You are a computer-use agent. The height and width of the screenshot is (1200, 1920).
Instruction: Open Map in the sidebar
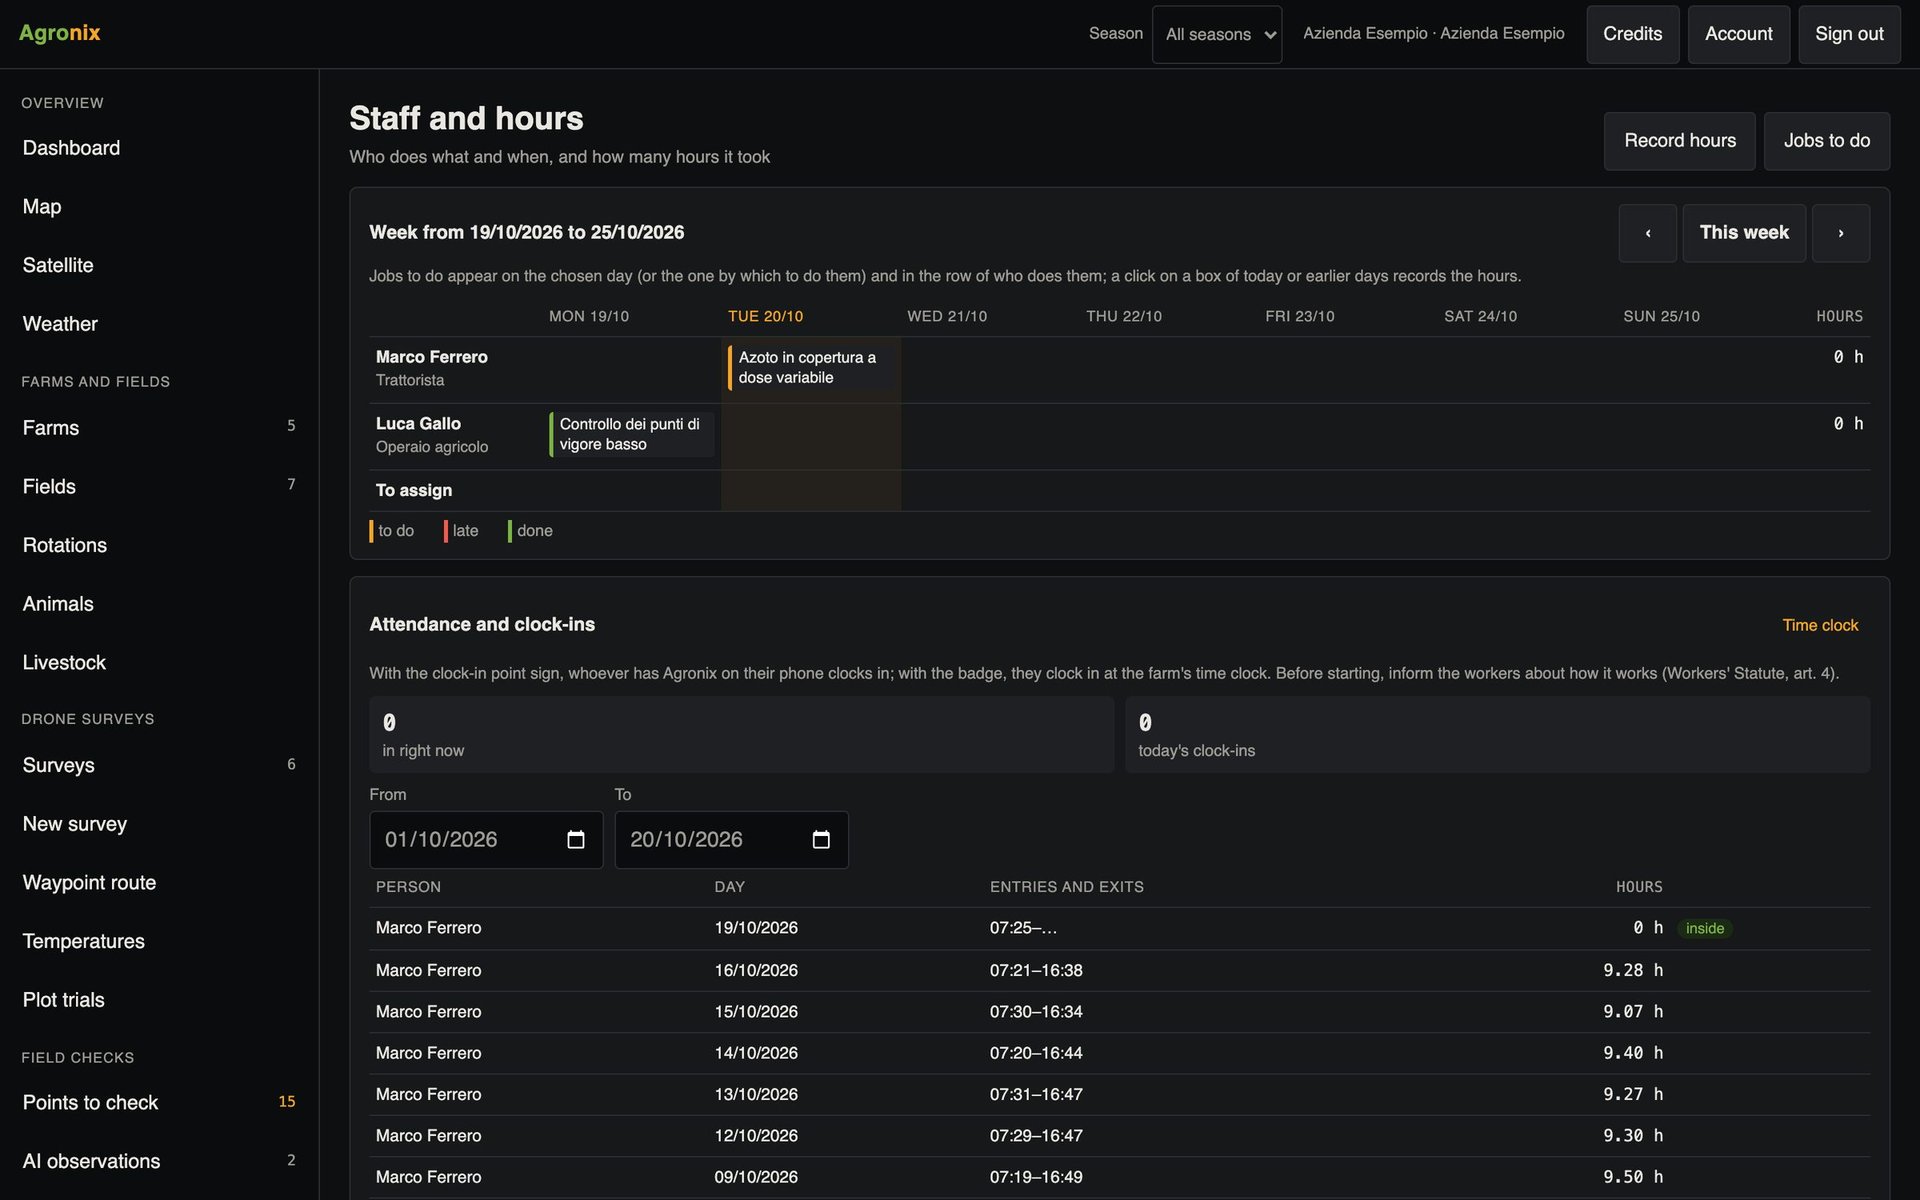159,207
